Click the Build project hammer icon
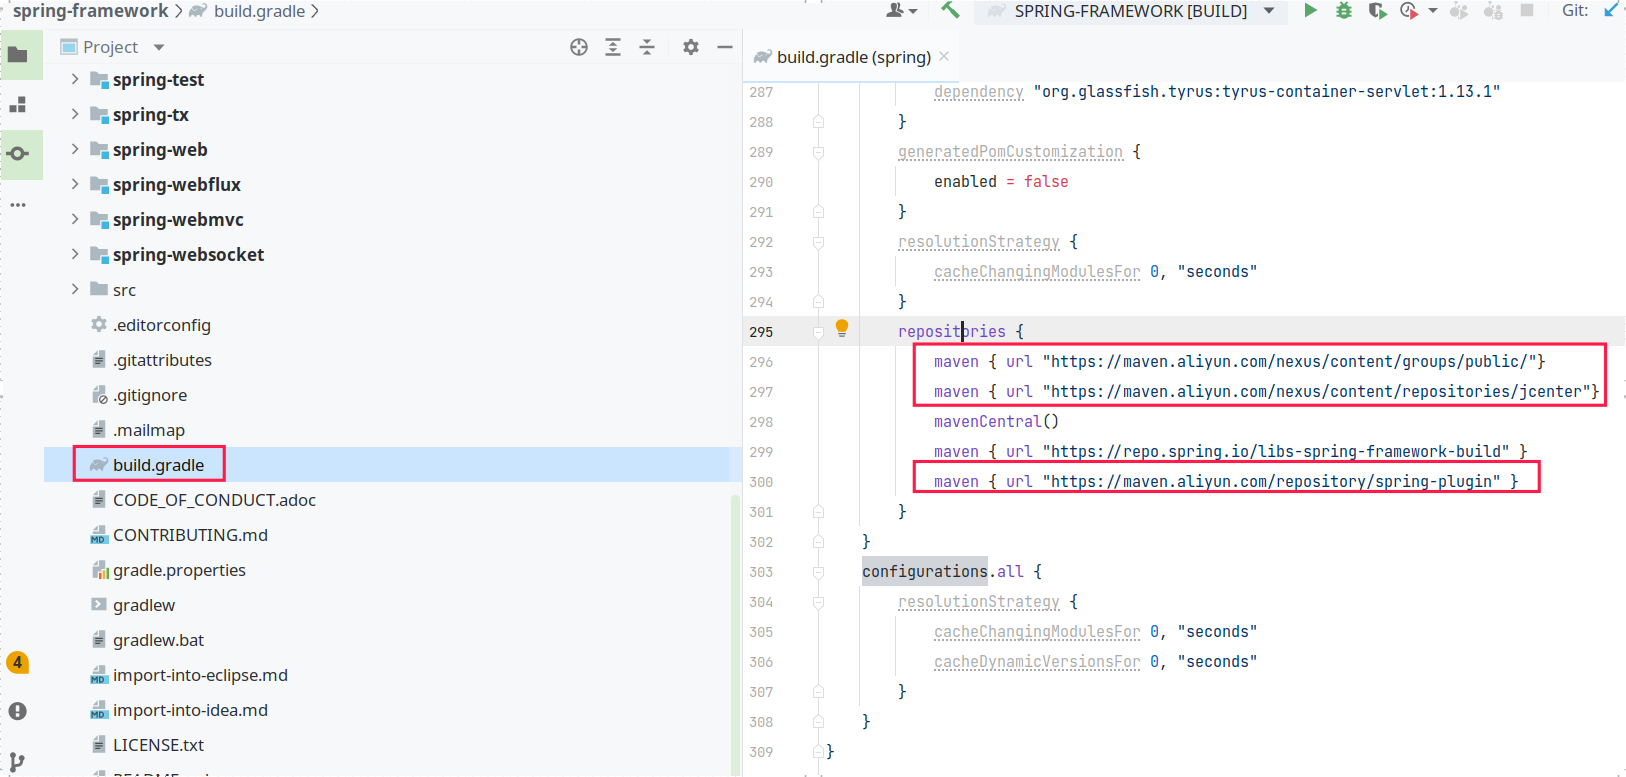Viewport: 1626px width, 777px height. [950, 10]
